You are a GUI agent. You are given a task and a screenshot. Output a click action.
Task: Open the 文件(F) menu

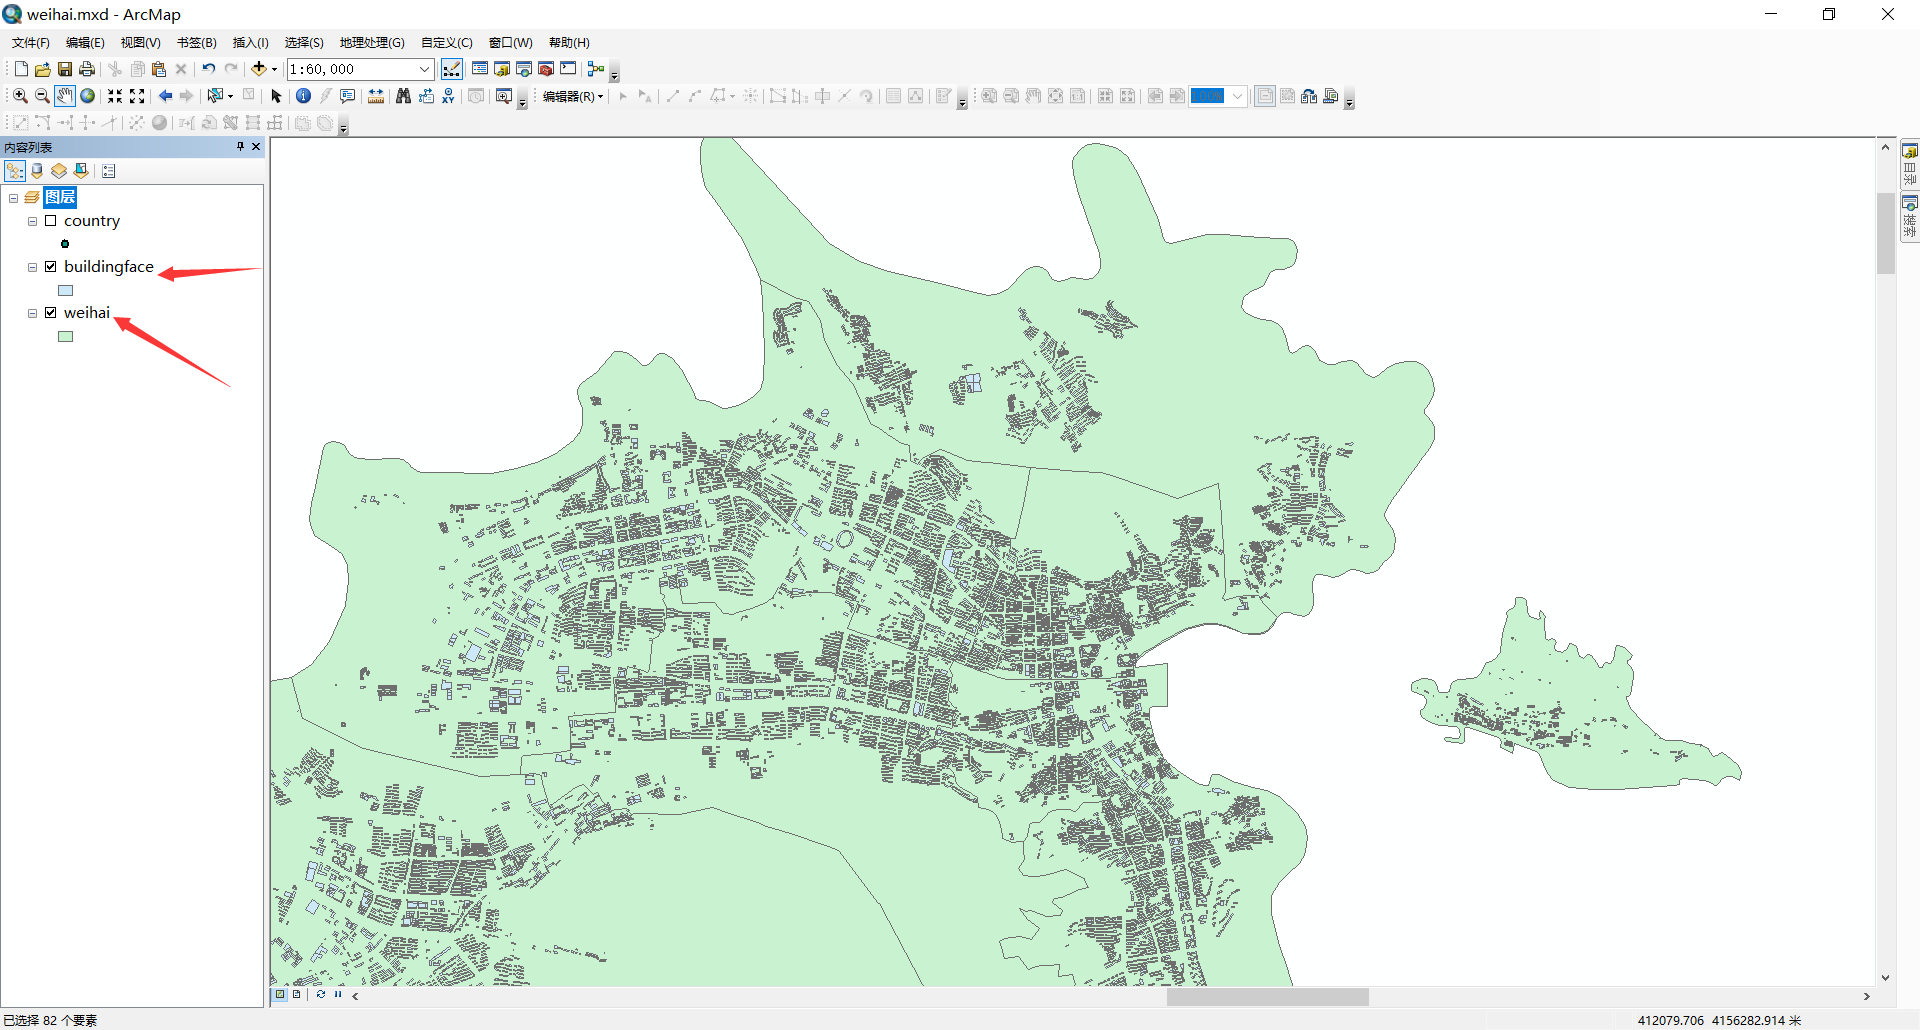click(x=30, y=43)
